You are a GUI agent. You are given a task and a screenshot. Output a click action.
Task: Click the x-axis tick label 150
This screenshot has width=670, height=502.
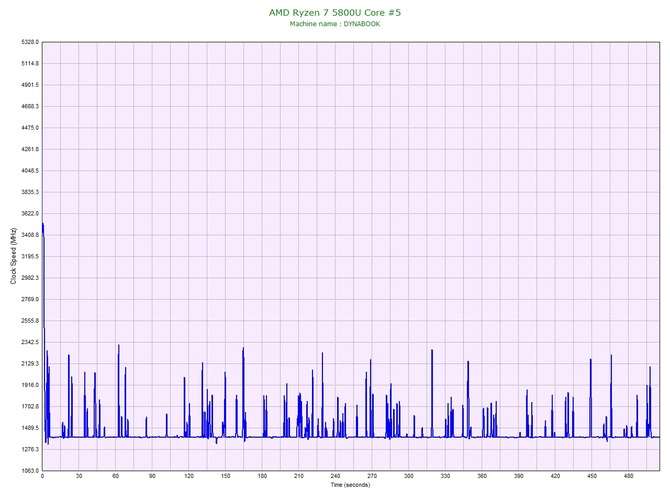tap(225, 476)
